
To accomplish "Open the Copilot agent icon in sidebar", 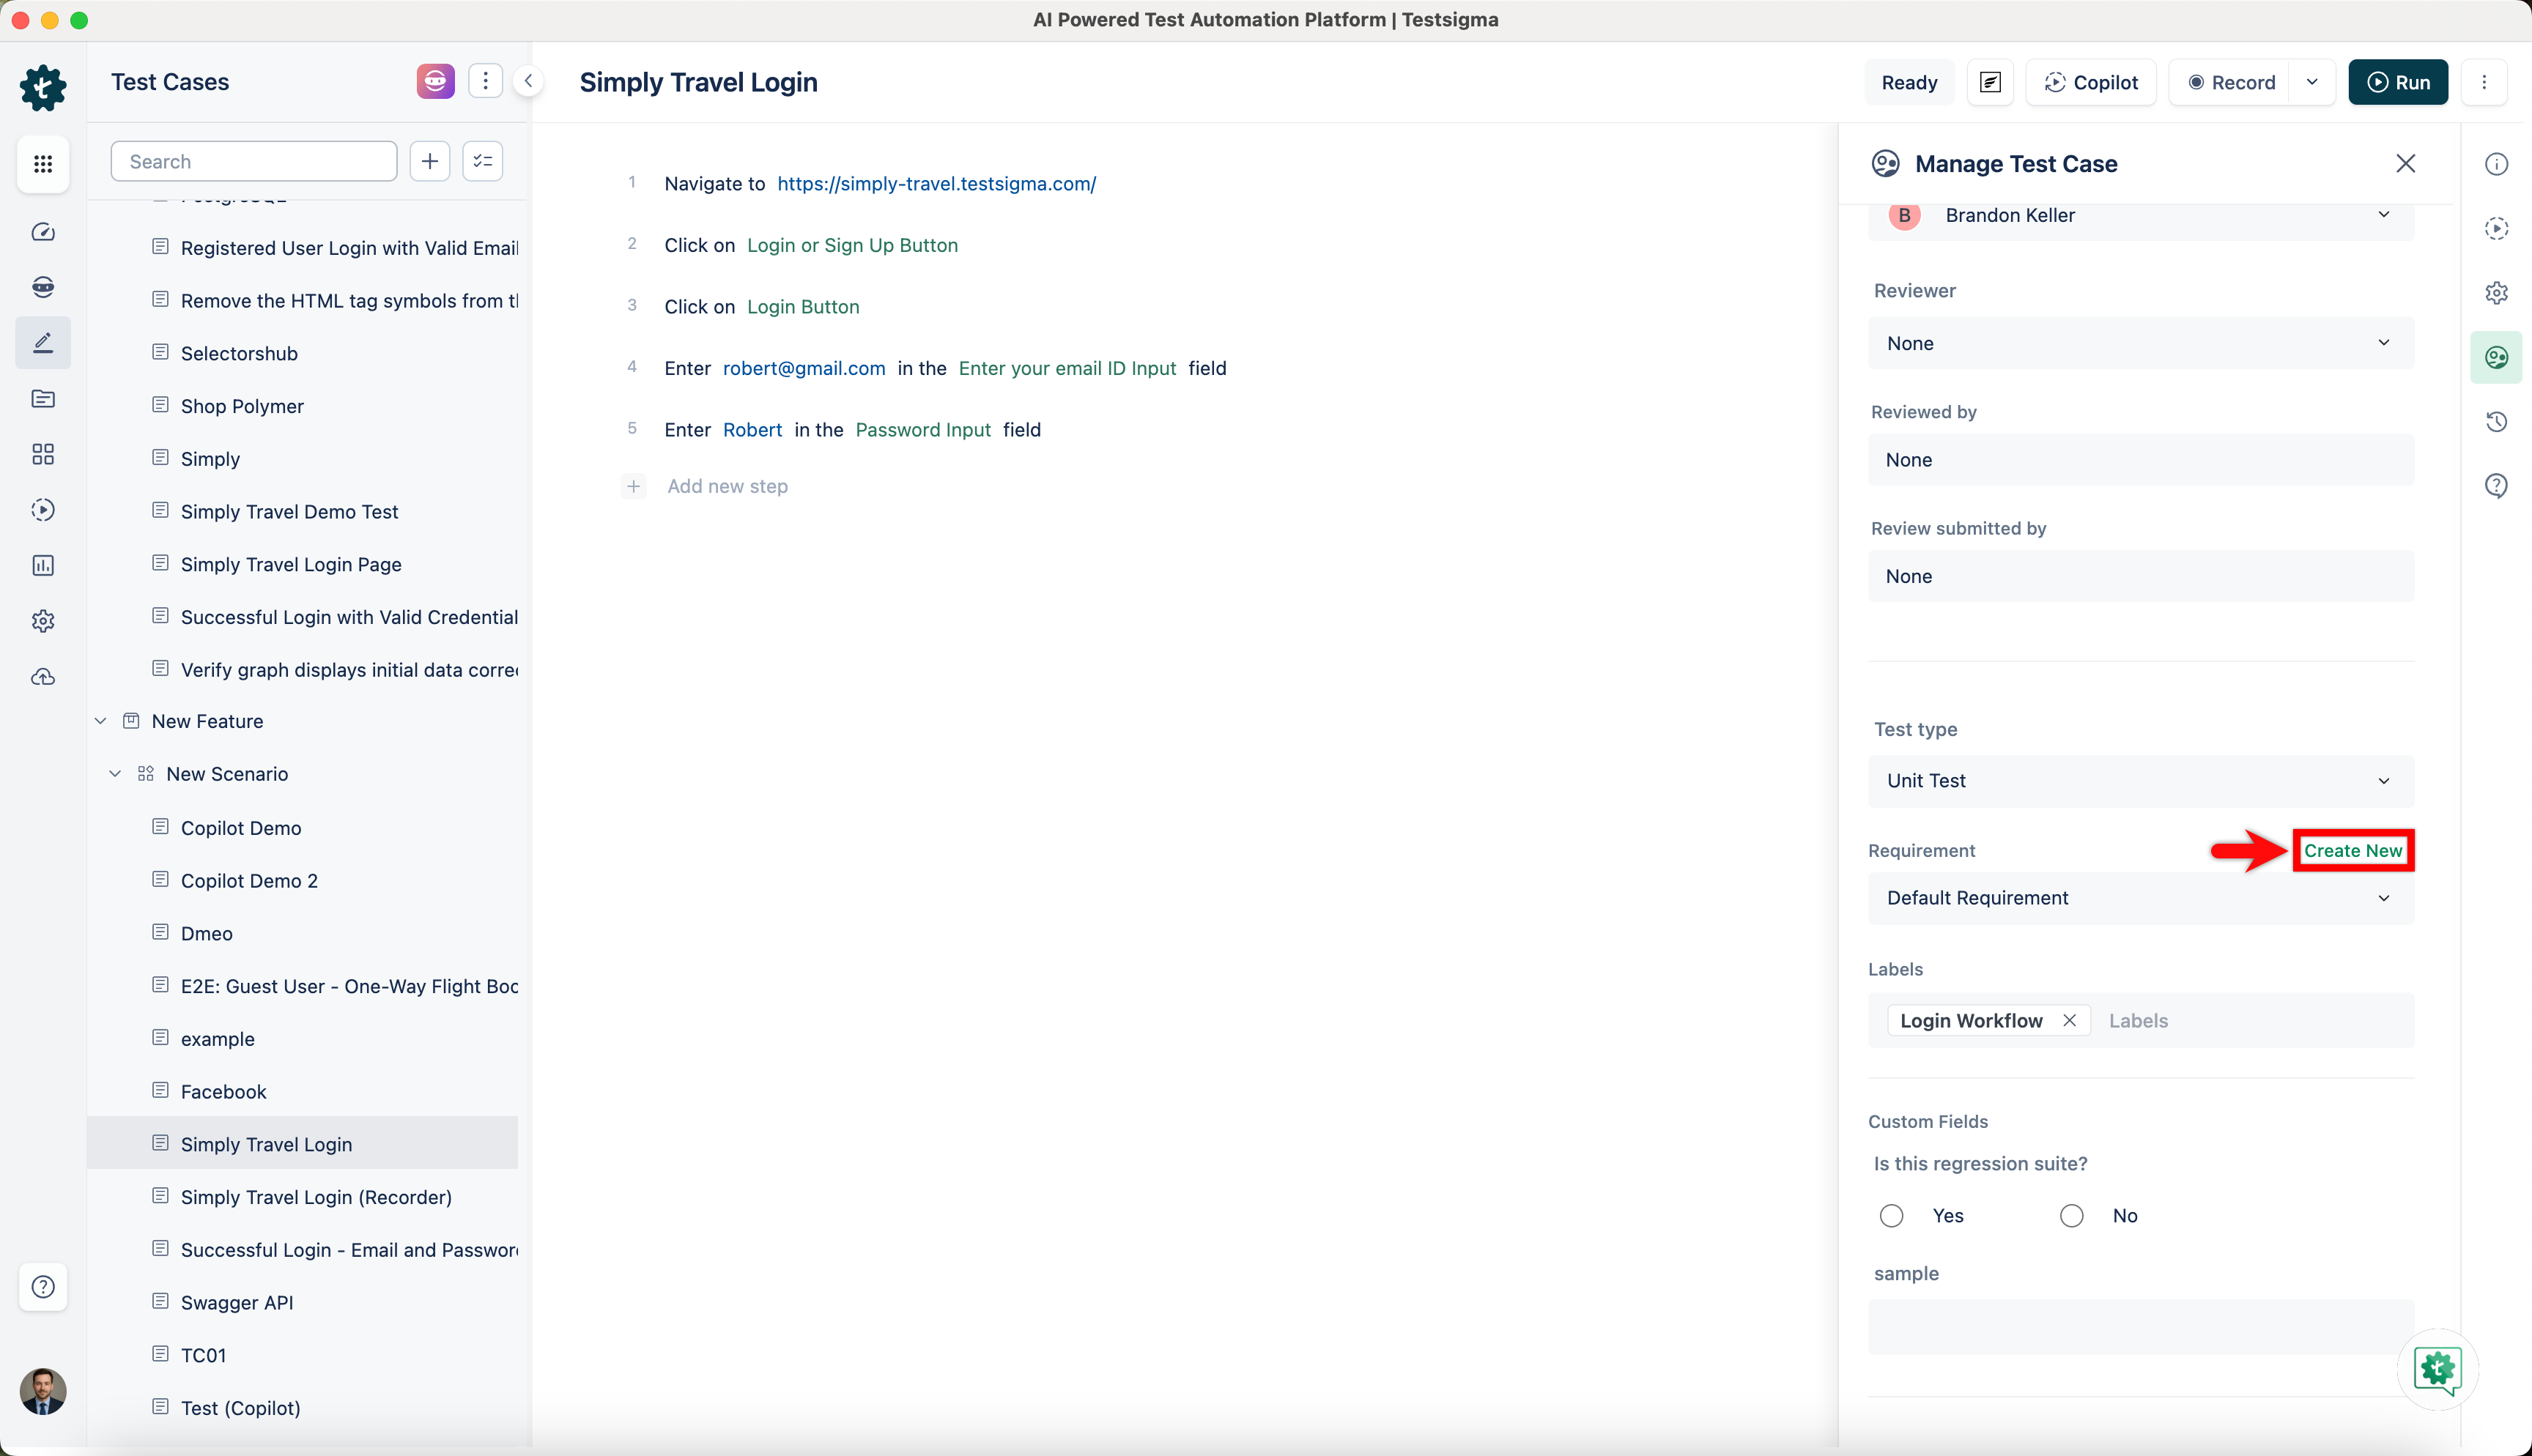I will [x=43, y=288].
